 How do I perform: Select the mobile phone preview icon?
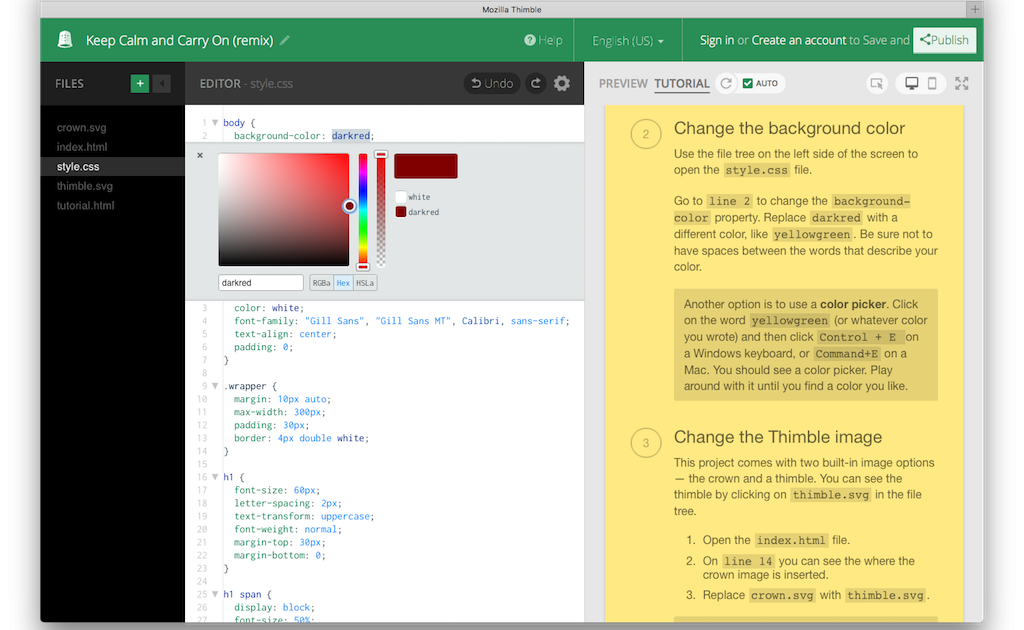point(936,83)
